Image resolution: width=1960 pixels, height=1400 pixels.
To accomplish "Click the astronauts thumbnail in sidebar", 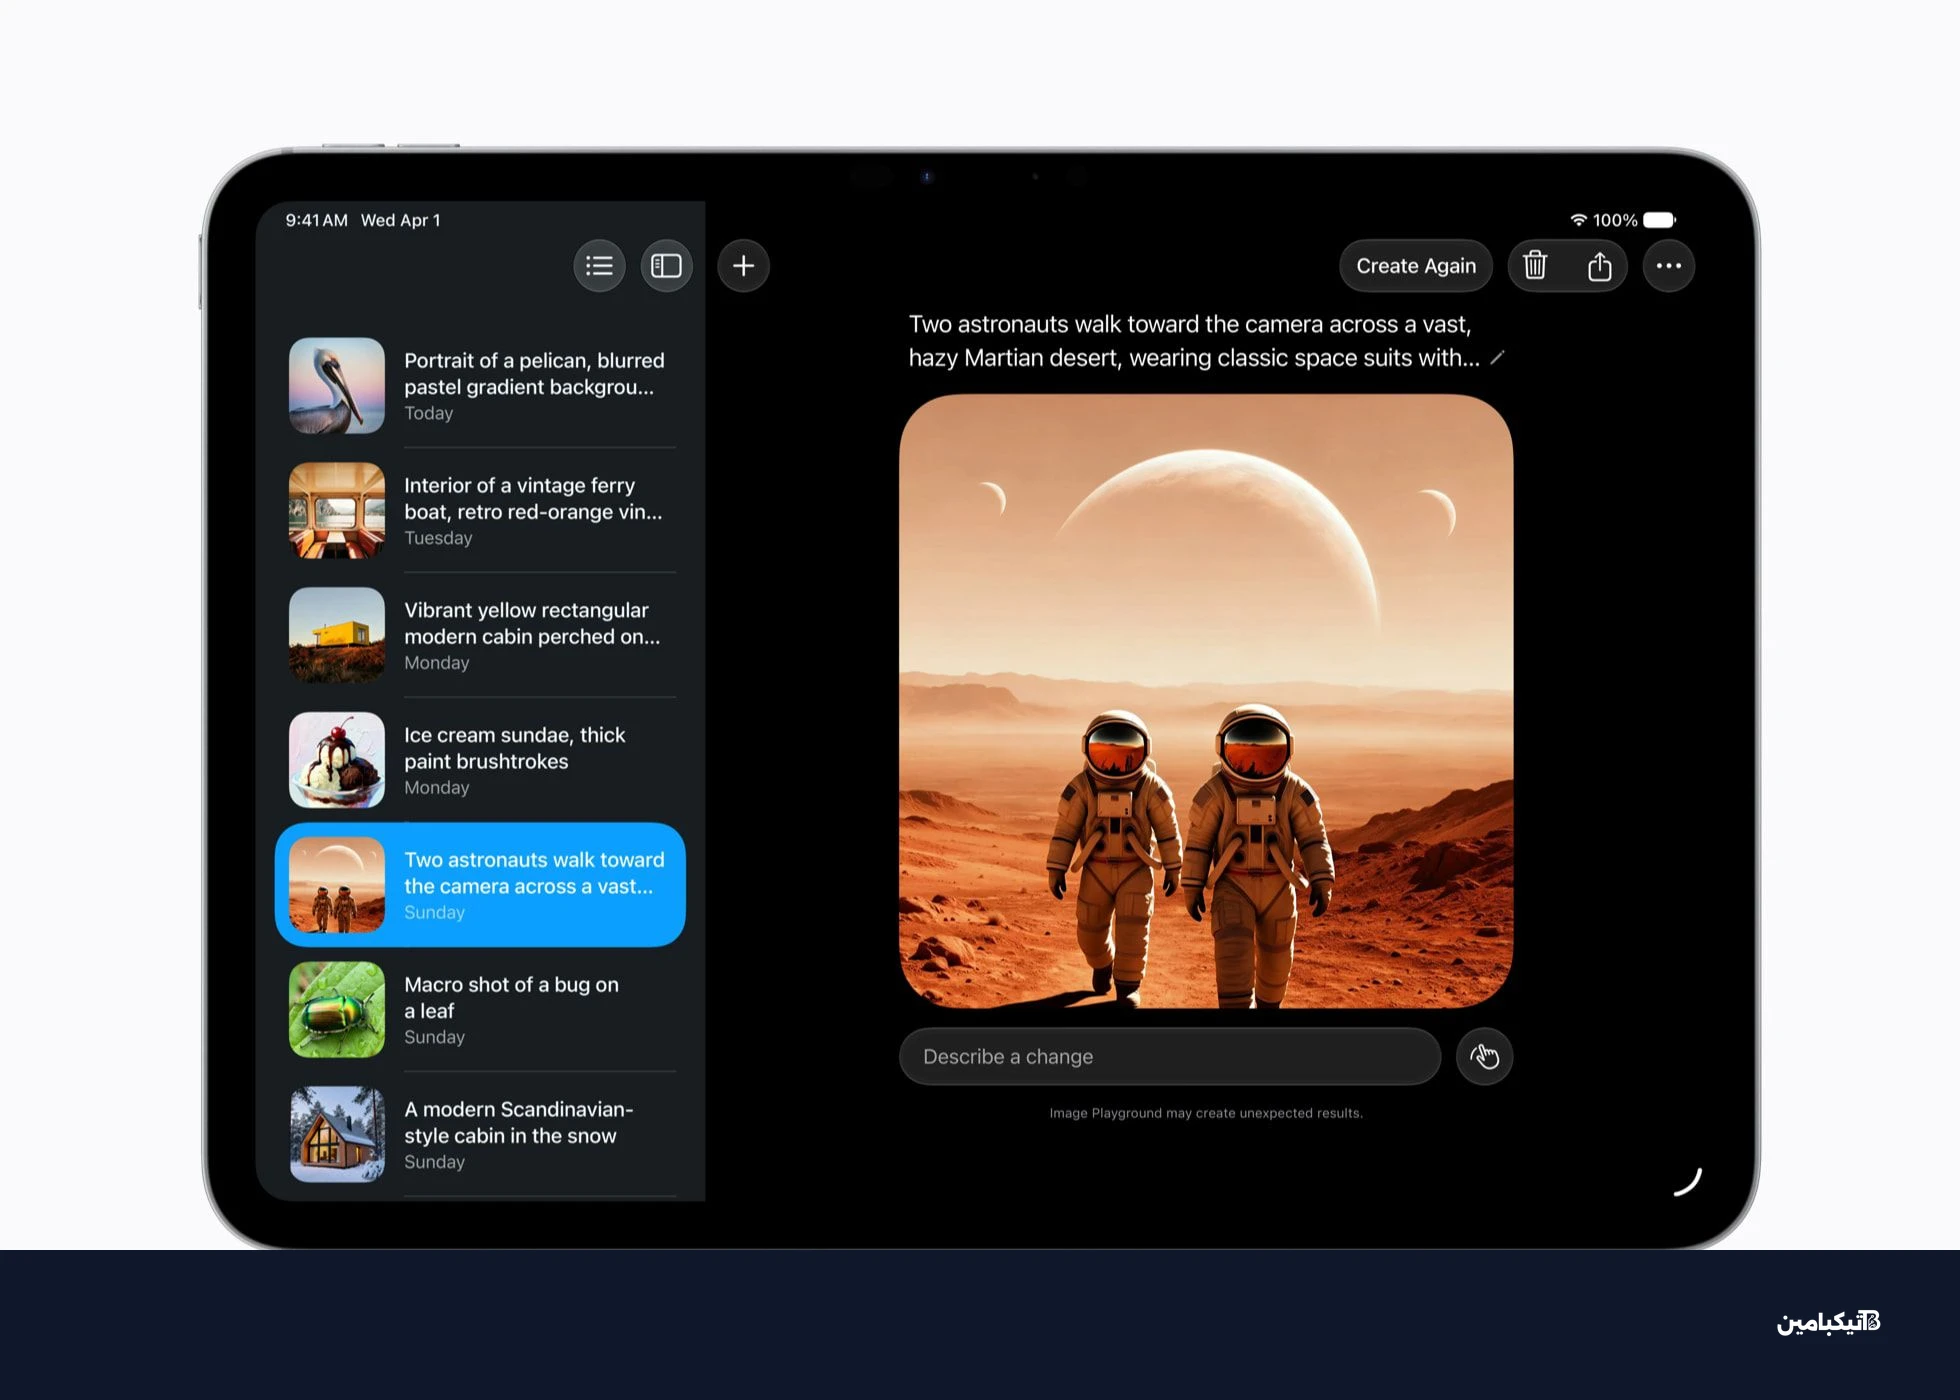I will [337, 885].
